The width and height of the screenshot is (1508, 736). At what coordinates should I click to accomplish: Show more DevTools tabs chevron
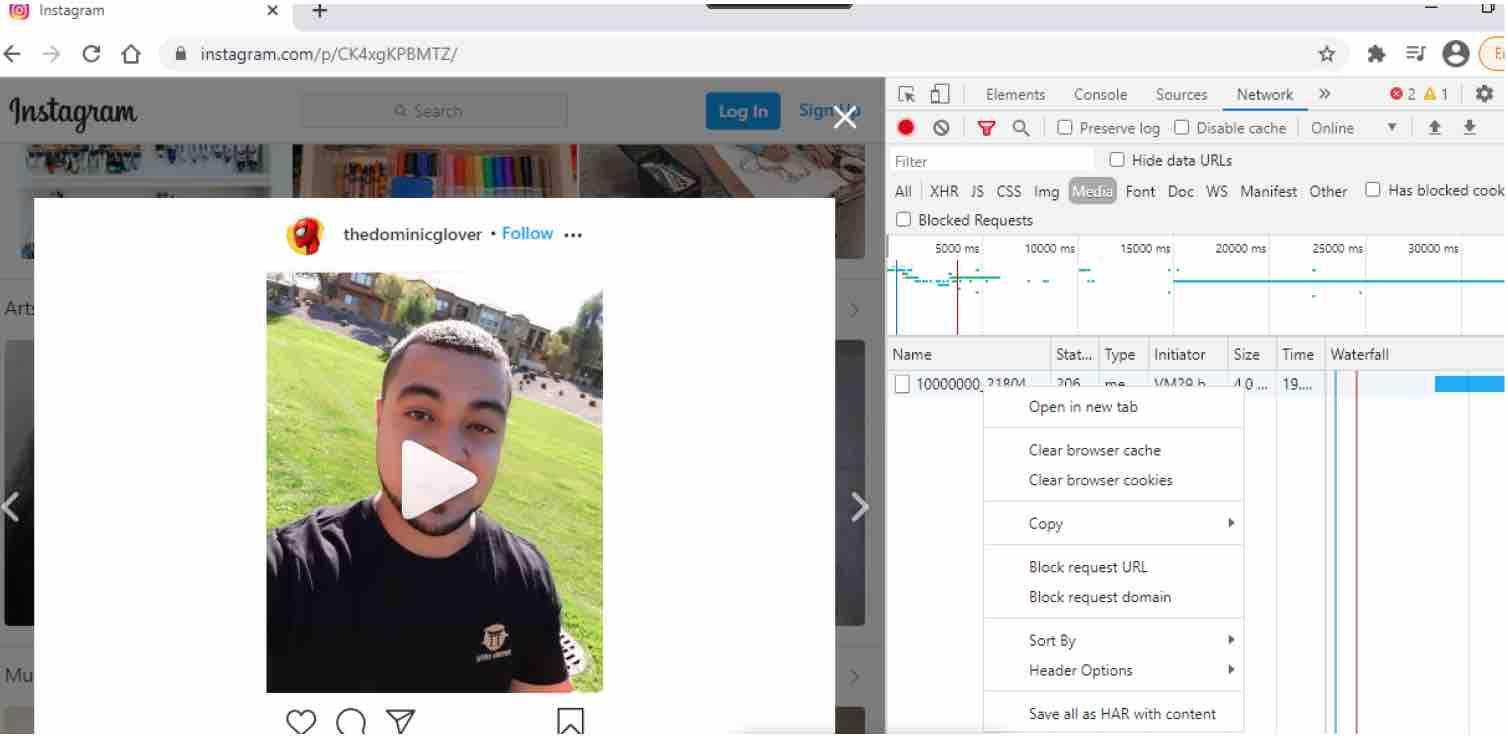pos(1324,94)
